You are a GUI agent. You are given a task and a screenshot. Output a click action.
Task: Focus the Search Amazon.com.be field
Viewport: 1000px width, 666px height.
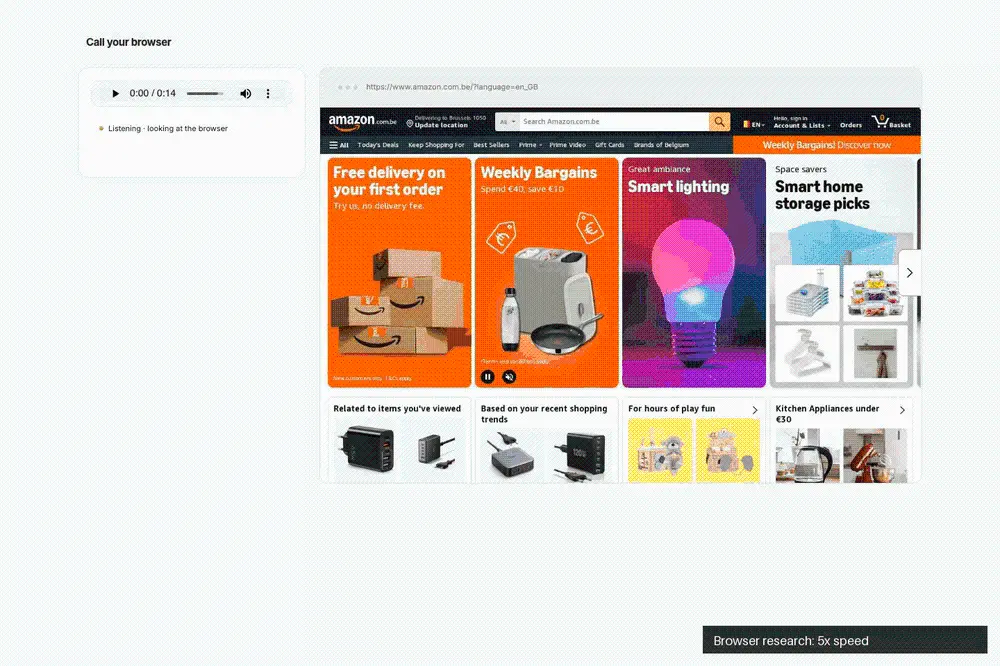[x=614, y=121]
